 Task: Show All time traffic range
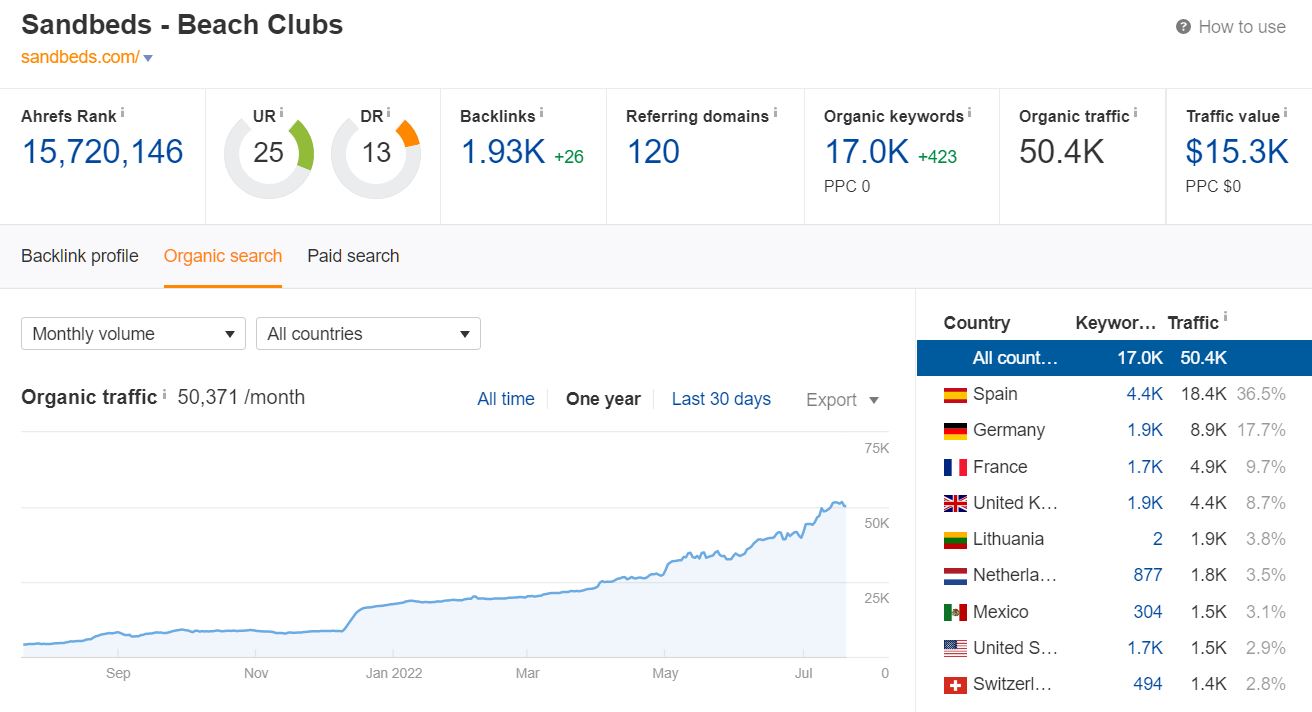pyautogui.click(x=506, y=399)
